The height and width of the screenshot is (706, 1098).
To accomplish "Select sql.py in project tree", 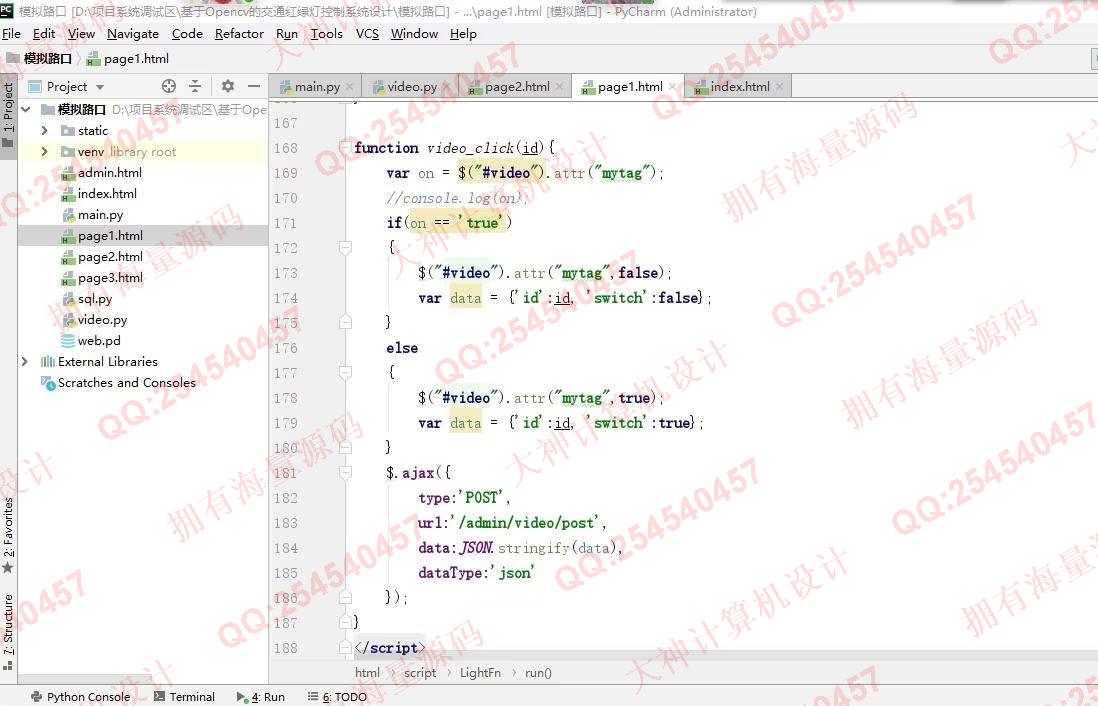I will click(95, 299).
